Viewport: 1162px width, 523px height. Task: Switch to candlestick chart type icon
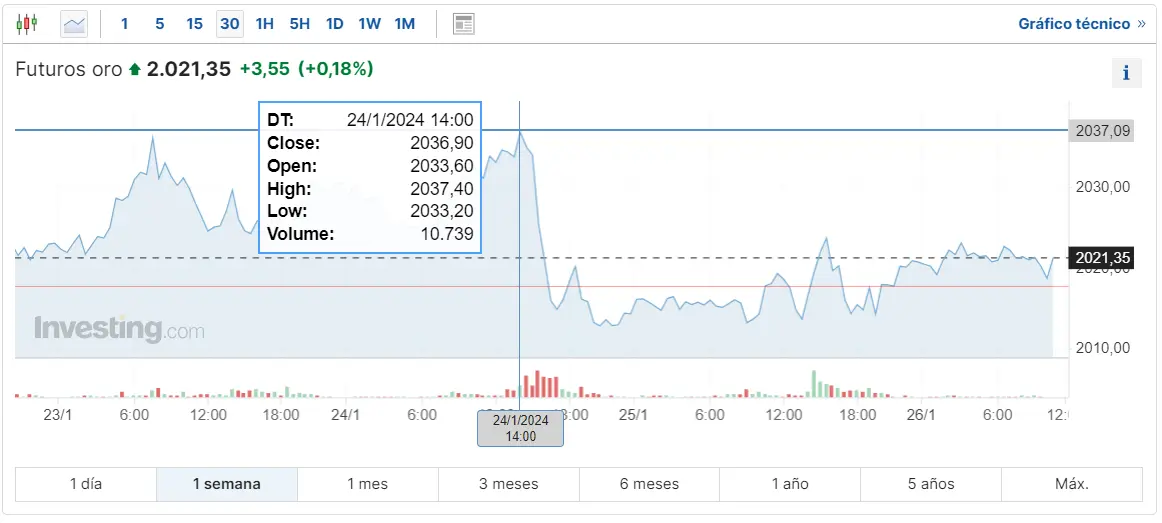click(x=27, y=23)
